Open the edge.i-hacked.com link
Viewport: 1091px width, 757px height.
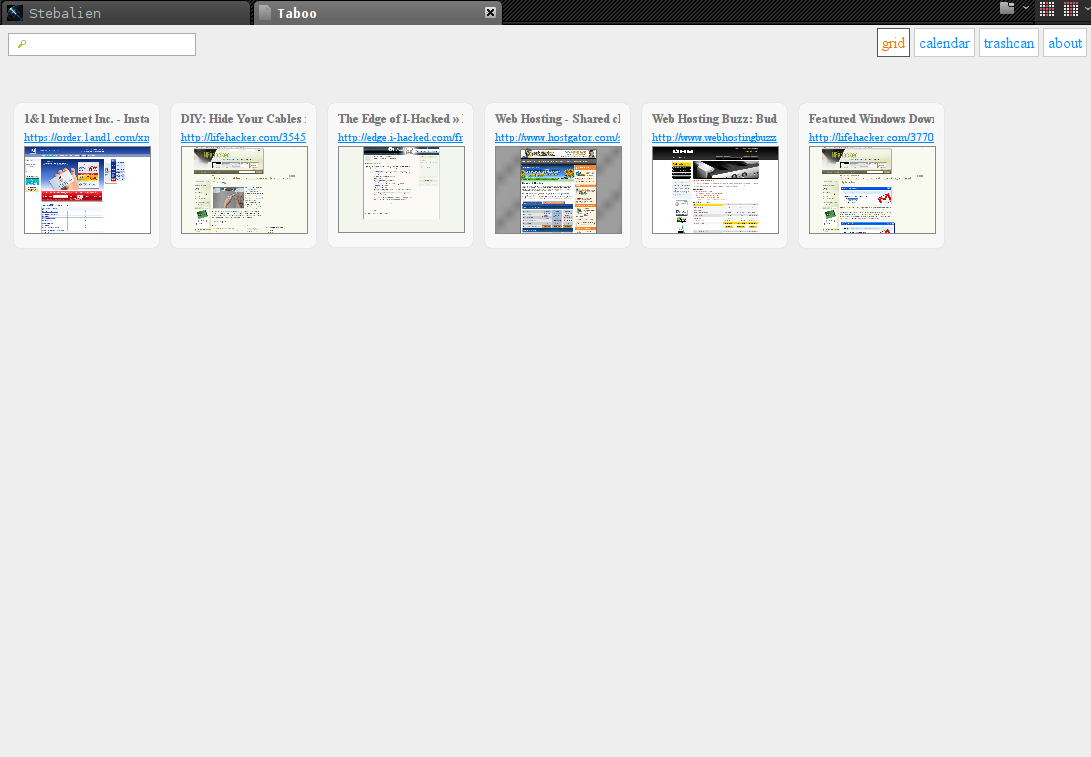coord(401,138)
